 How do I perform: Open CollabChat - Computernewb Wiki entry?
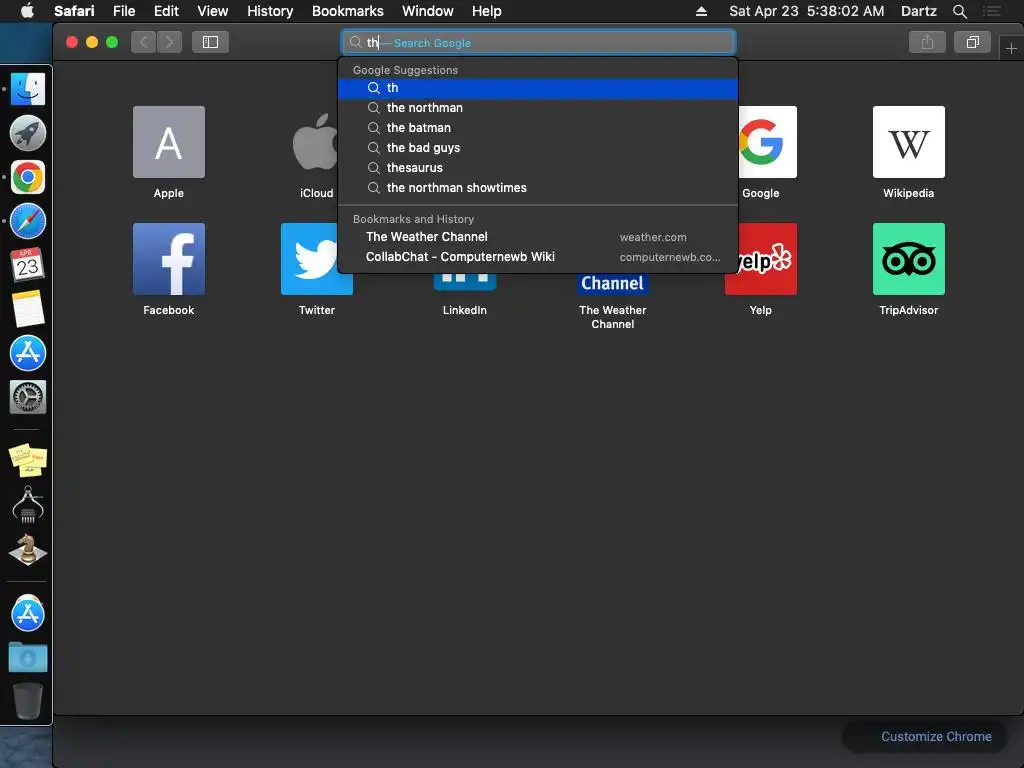(x=538, y=257)
